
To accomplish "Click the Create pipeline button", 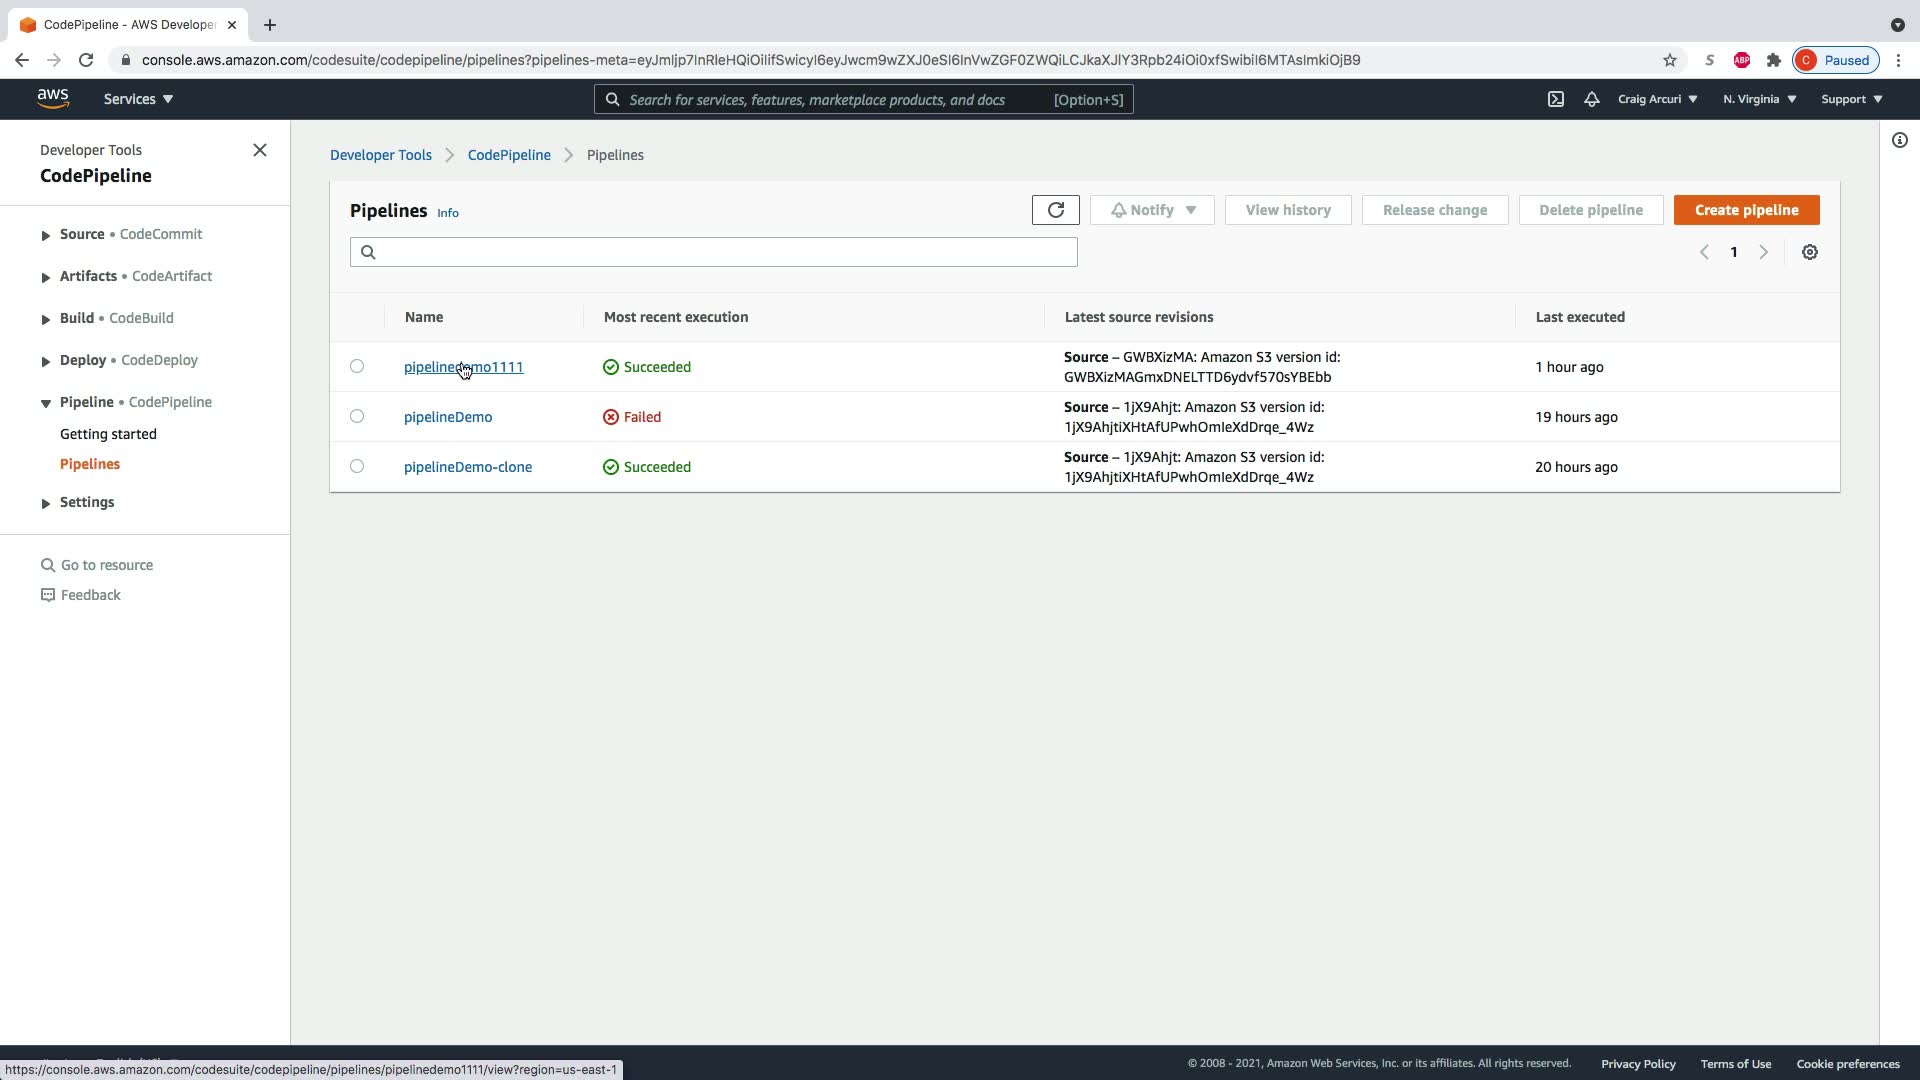I will point(1746,210).
